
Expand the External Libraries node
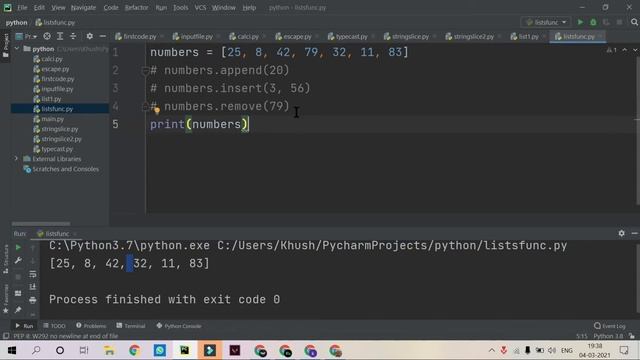17,158
